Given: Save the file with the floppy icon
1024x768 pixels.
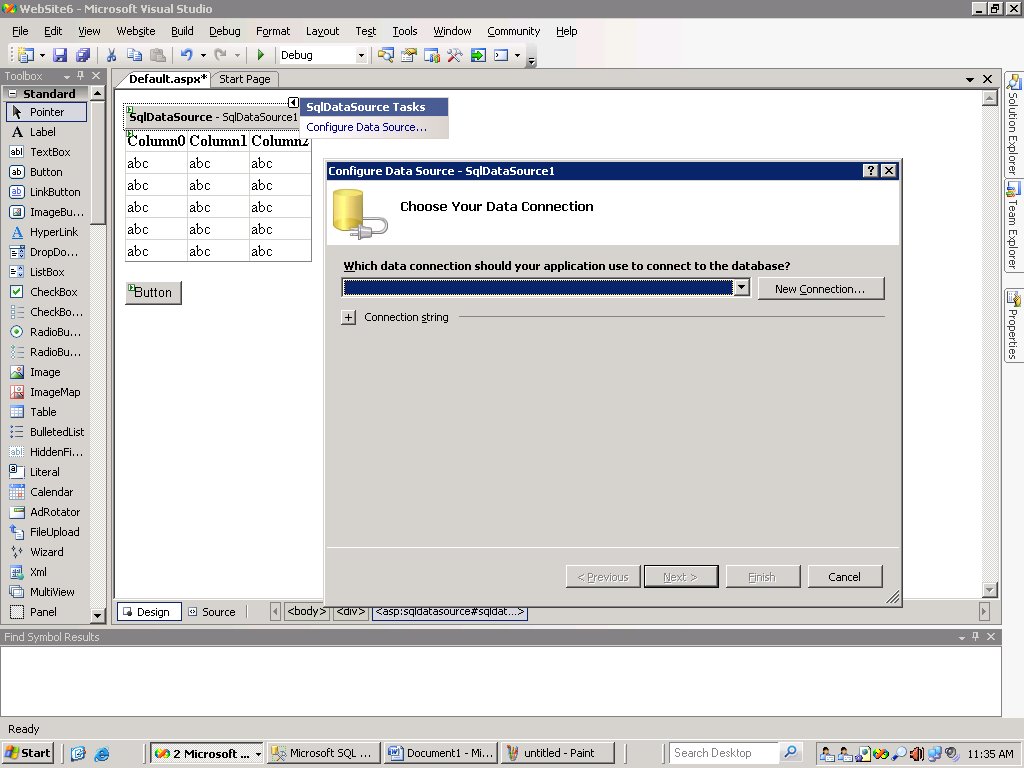Looking at the screenshot, I should click(60, 56).
